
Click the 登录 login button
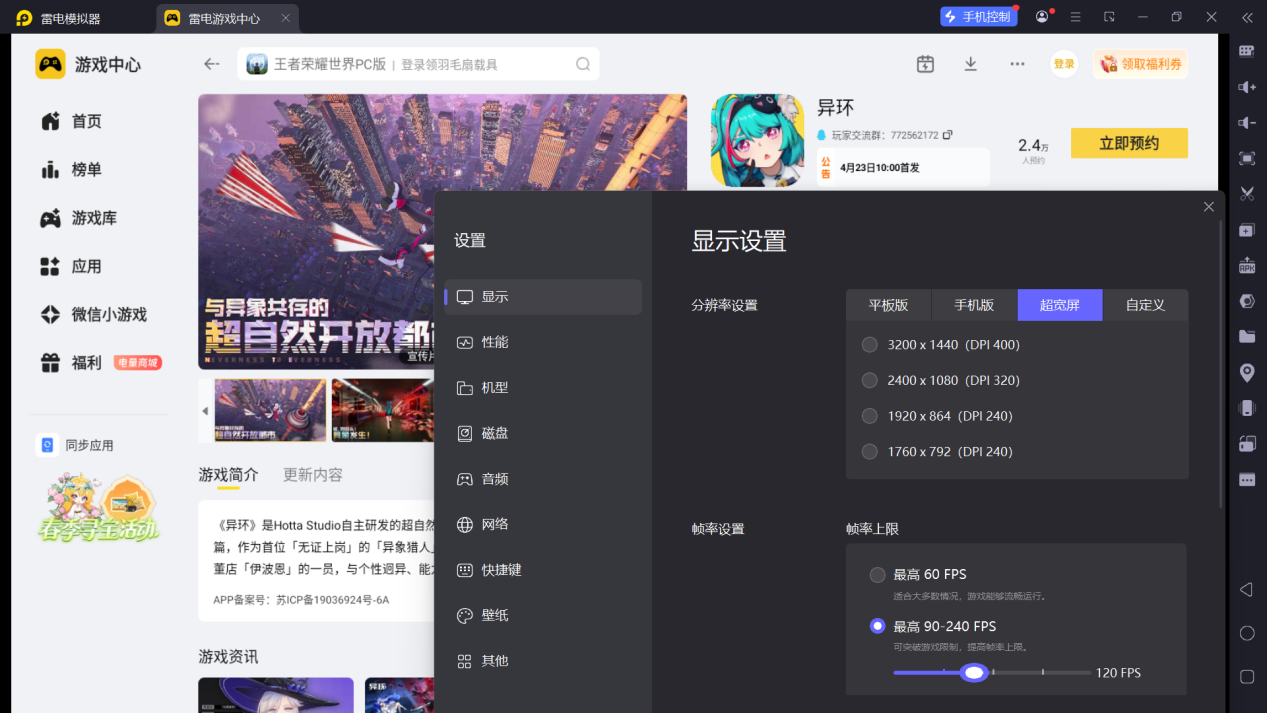tap(1063, 63)
